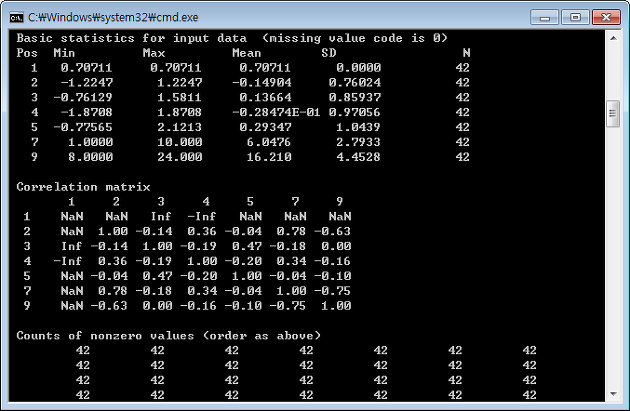Close the cmd.exe console window
The image size is (630, 411).
click(x=606, y=18)
